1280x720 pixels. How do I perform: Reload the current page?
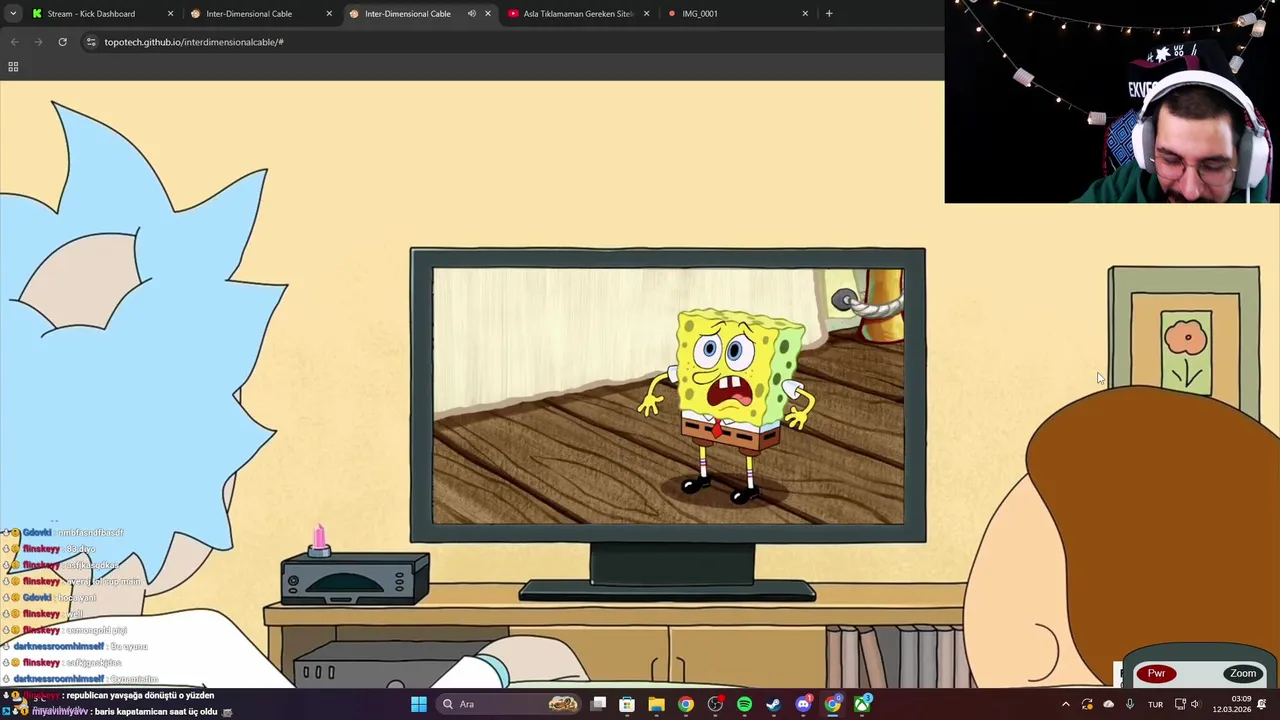click(62, 42)
